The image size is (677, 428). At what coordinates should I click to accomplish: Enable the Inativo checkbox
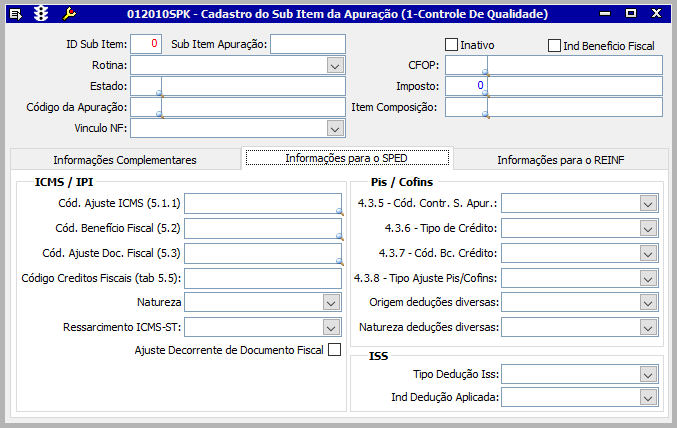452,45
